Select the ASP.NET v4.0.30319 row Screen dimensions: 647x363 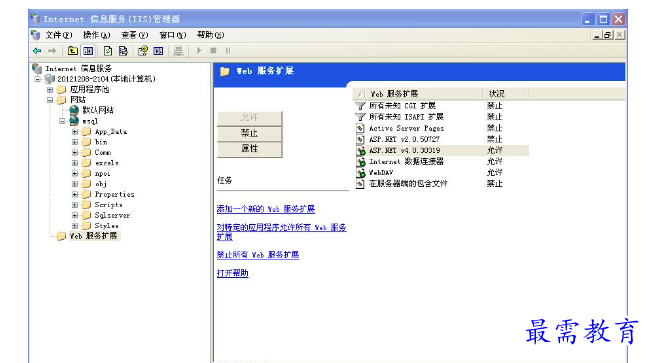441,151
